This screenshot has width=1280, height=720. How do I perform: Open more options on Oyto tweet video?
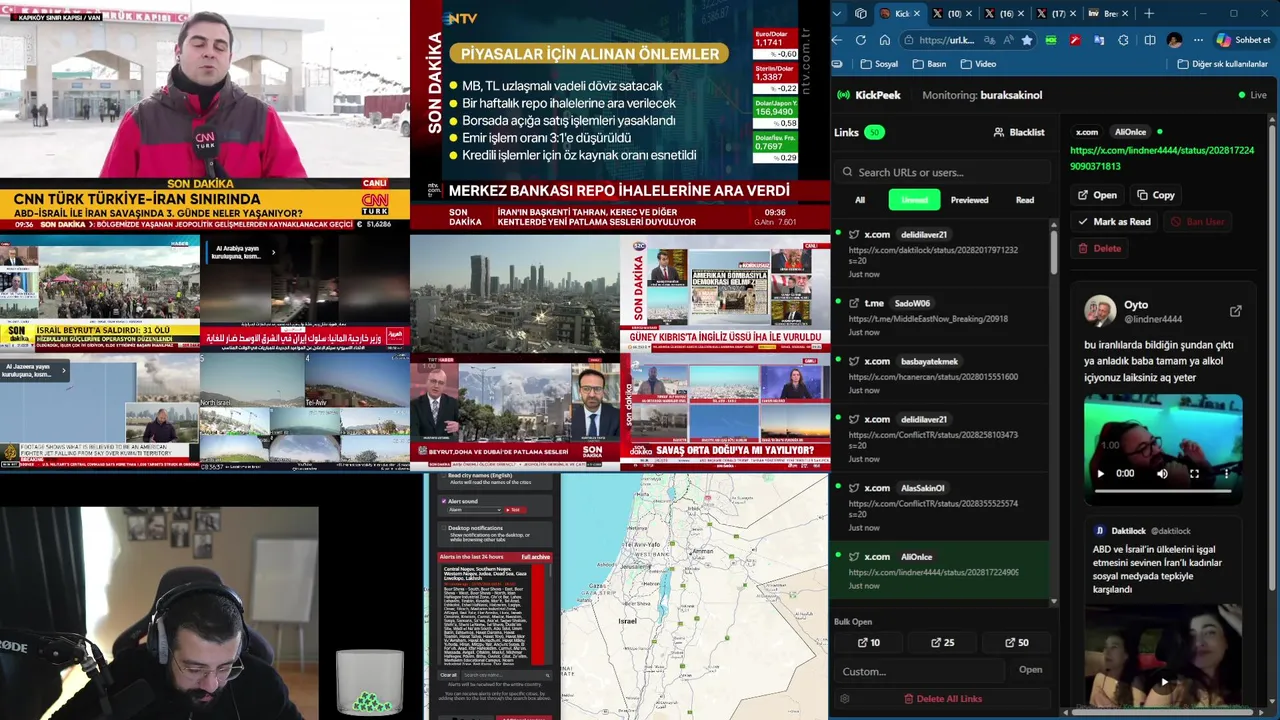pos(1226,474)
